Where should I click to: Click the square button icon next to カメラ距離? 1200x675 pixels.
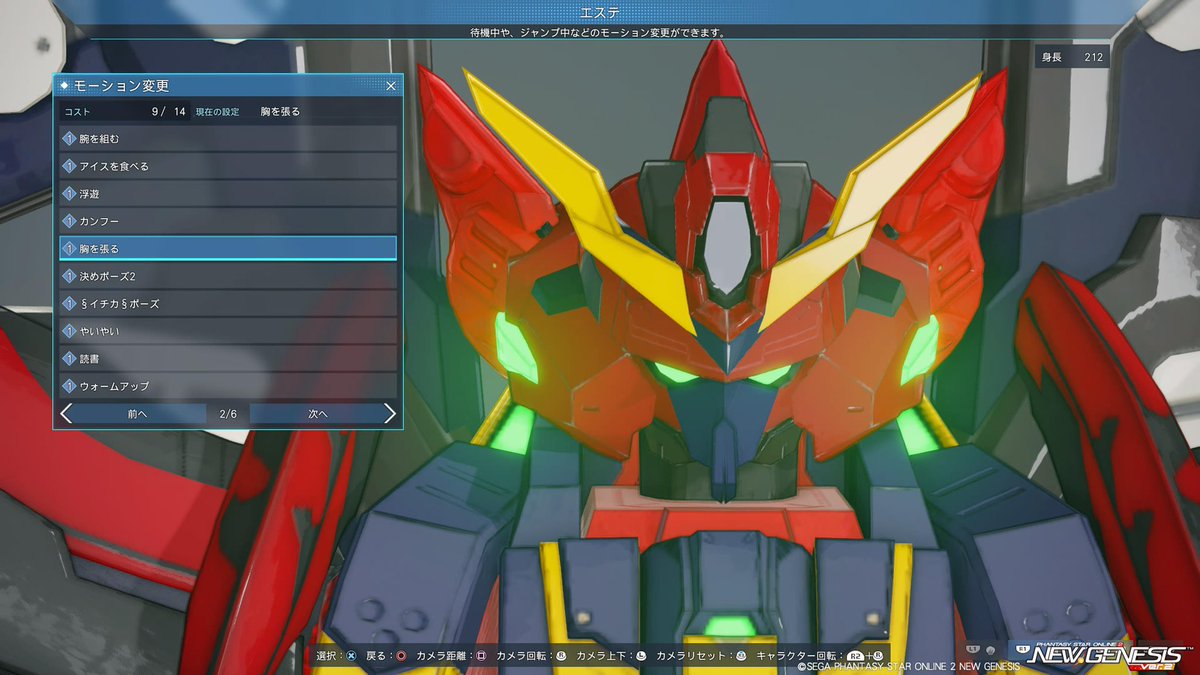(x=480, y=656)
